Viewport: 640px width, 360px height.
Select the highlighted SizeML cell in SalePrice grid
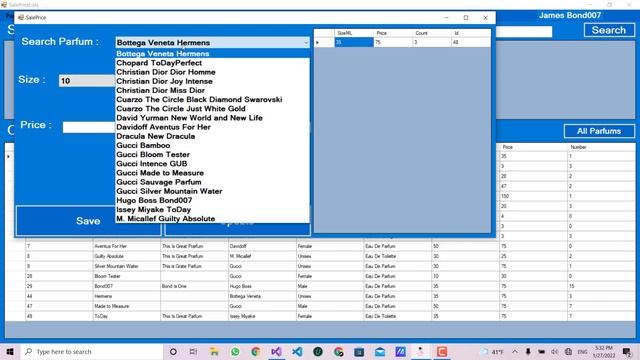[x=354, y=42]
